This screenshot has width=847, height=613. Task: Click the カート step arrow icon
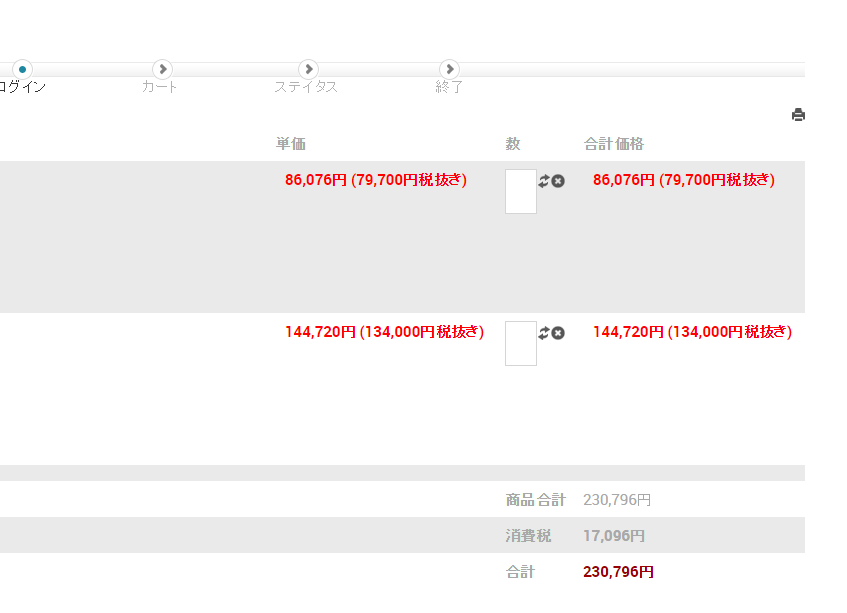(x=163, y=69)
